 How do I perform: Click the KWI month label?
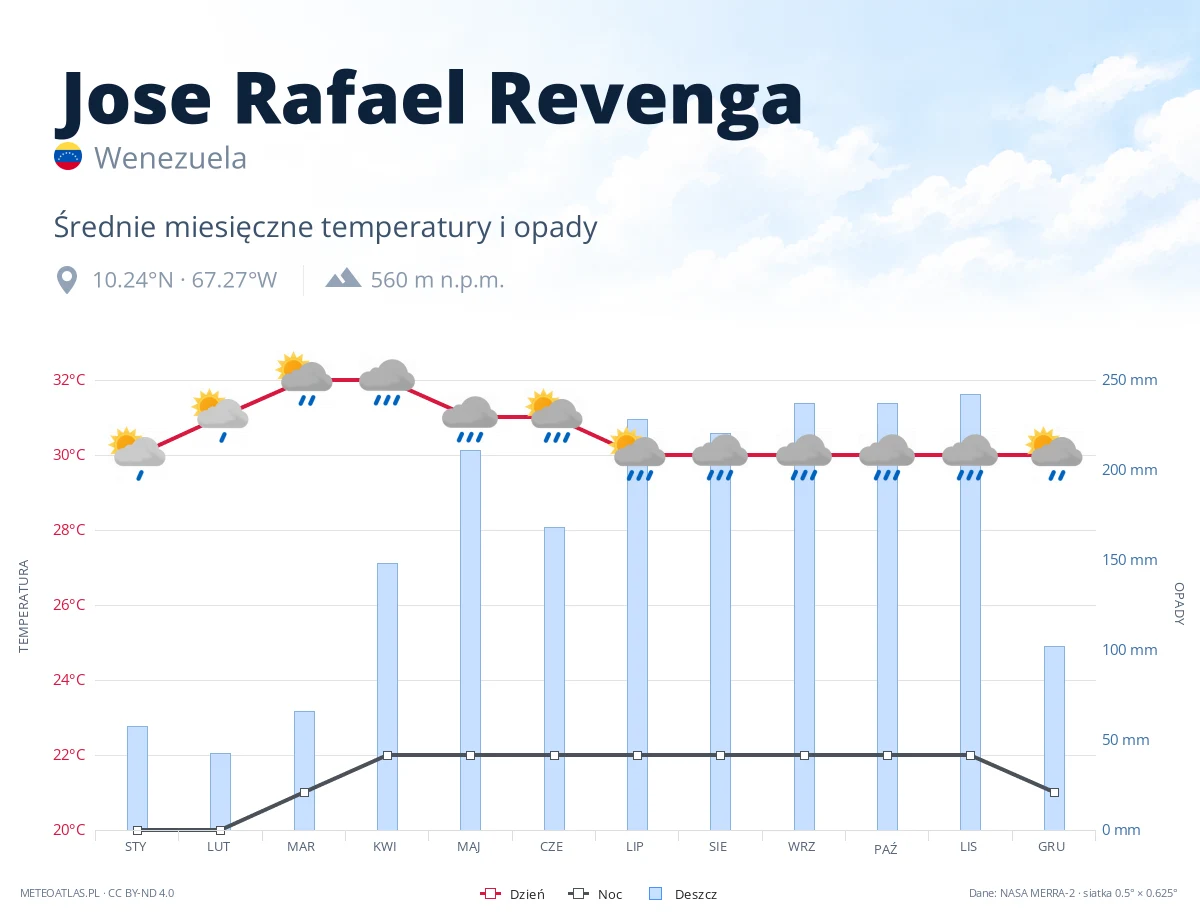click(385, 846)
